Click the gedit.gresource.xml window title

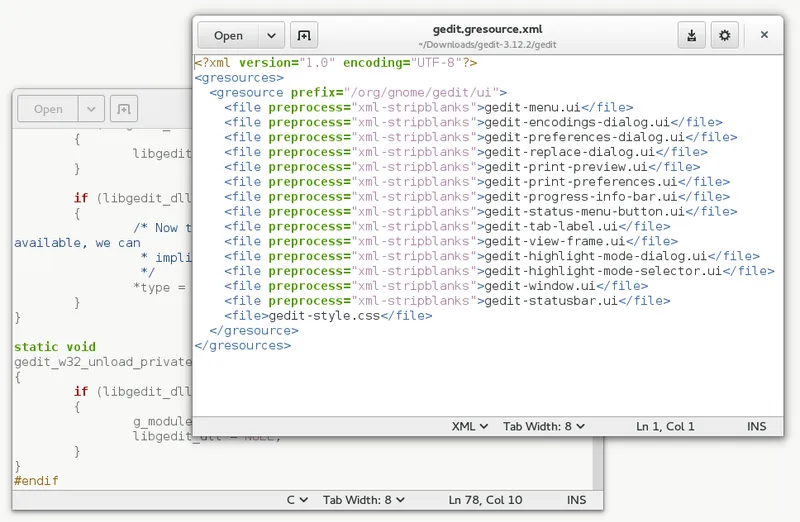click(487, 29)
